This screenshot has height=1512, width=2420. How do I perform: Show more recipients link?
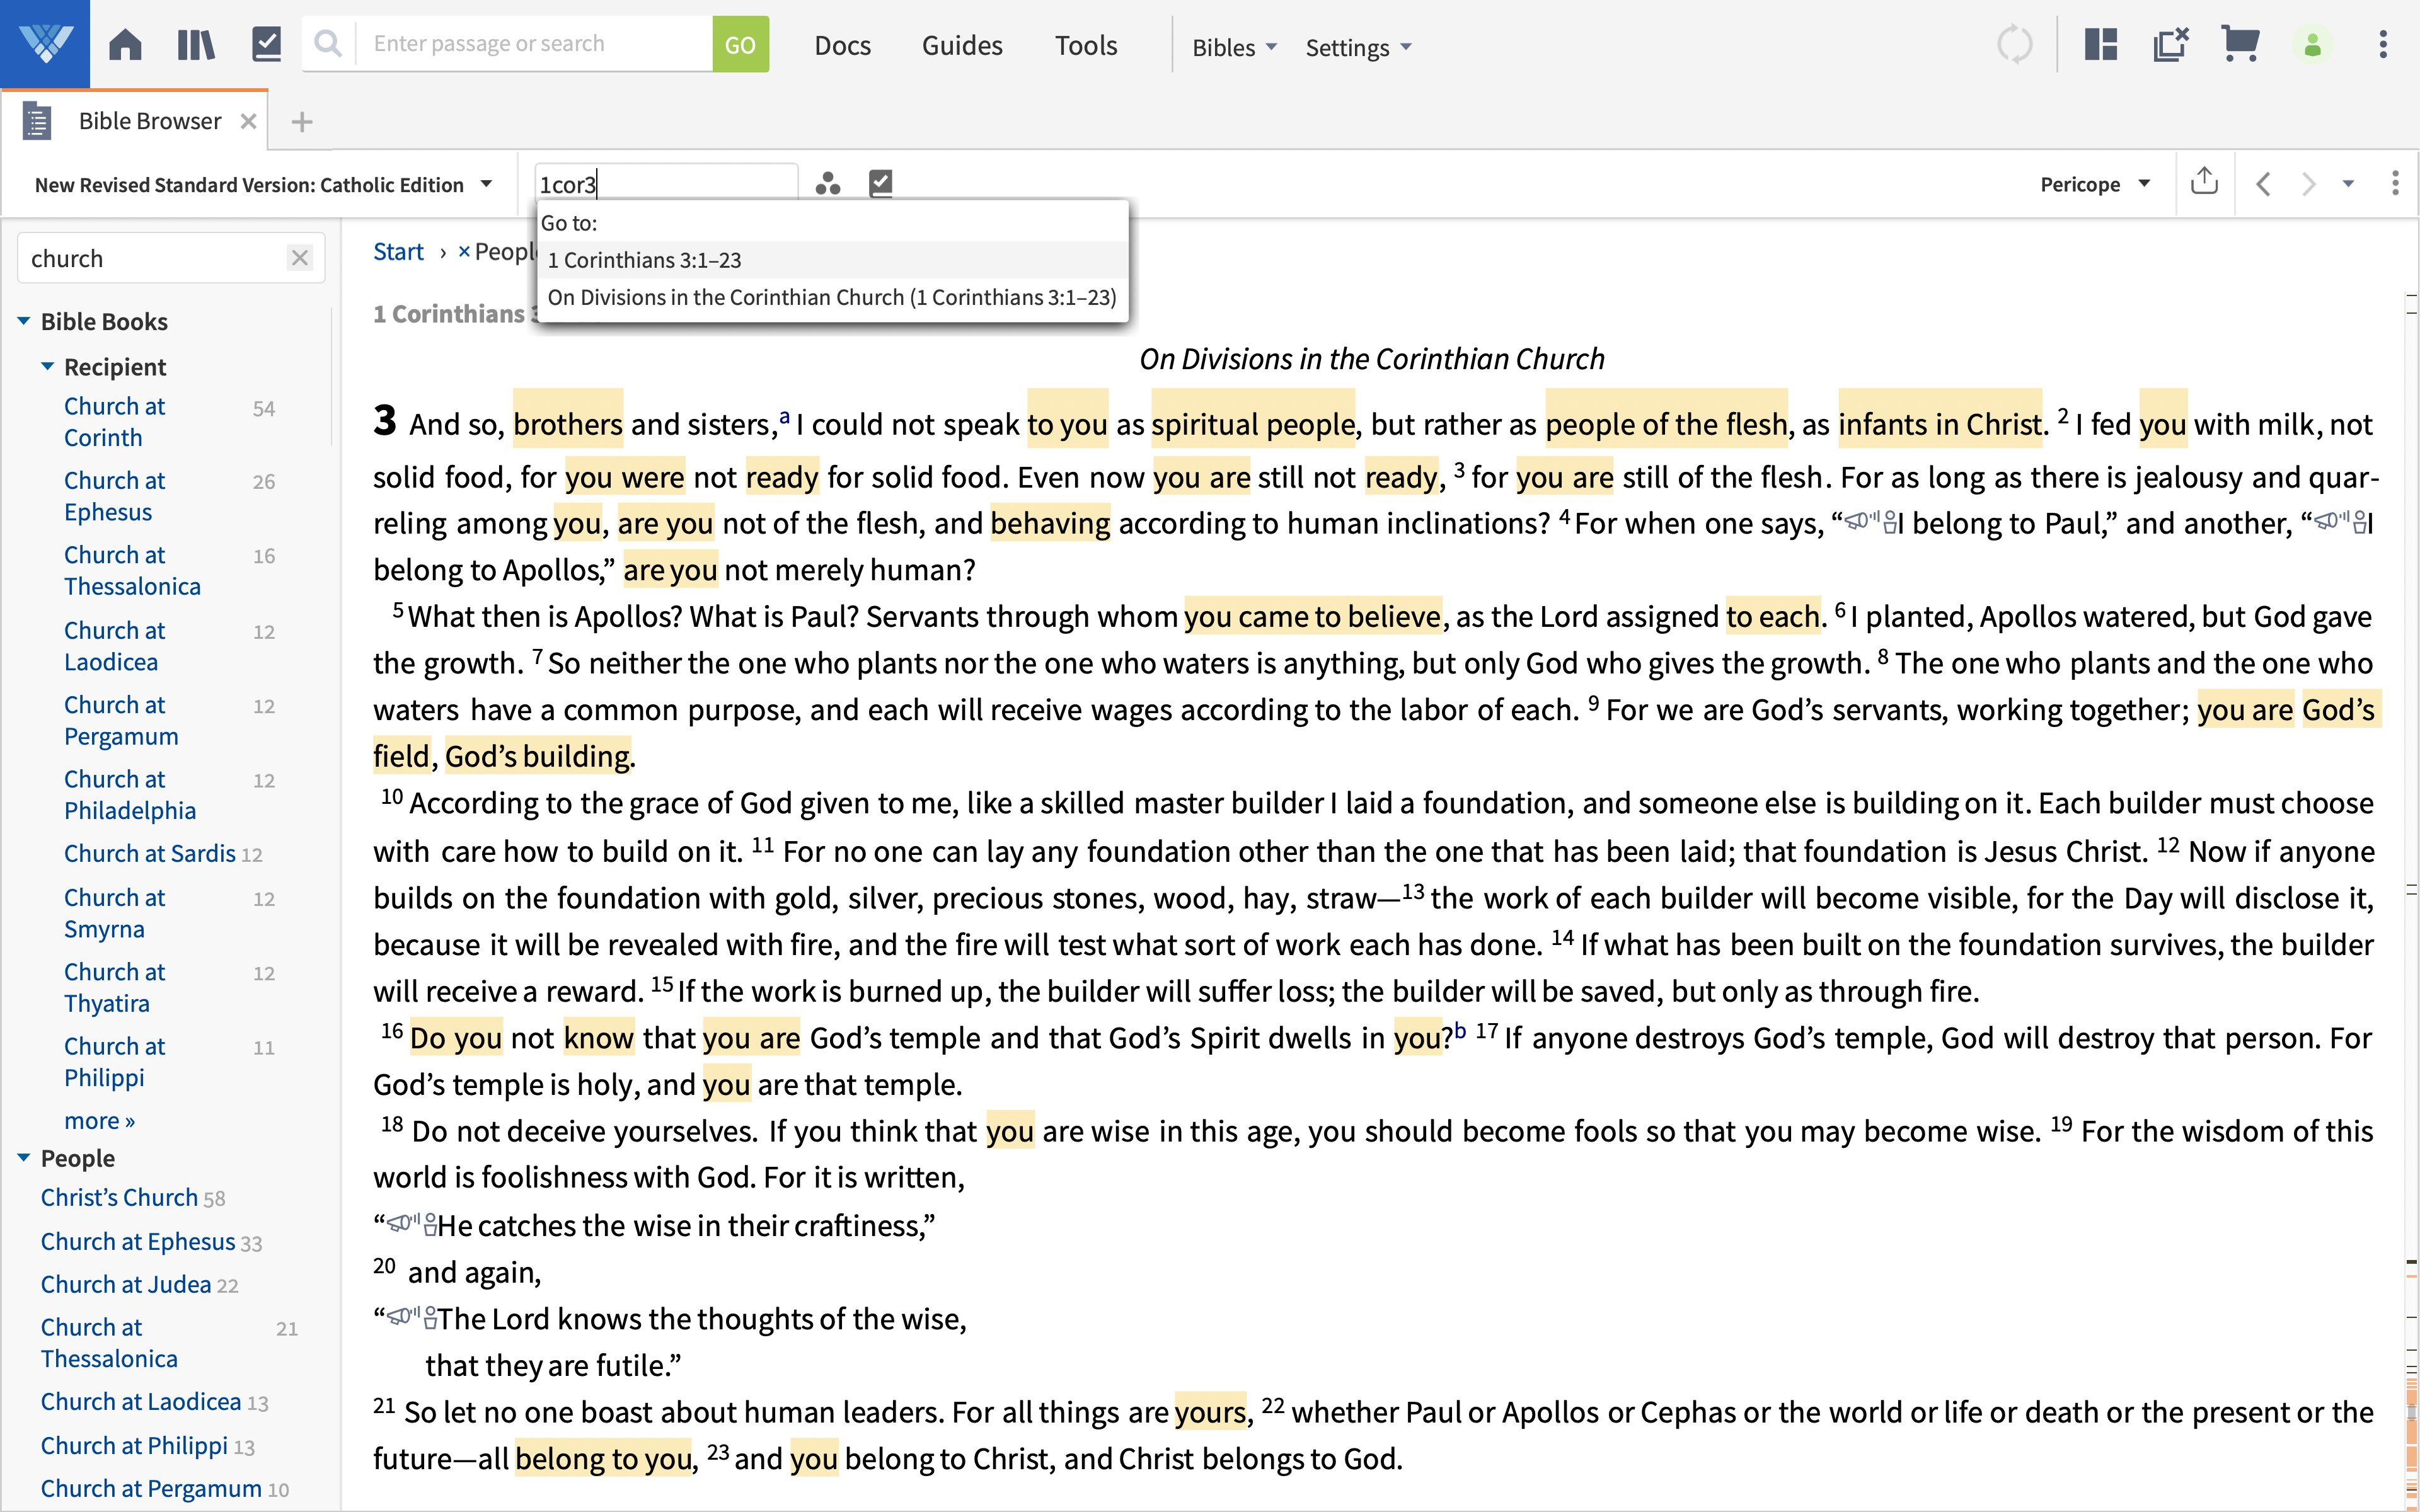point(99,1120)
